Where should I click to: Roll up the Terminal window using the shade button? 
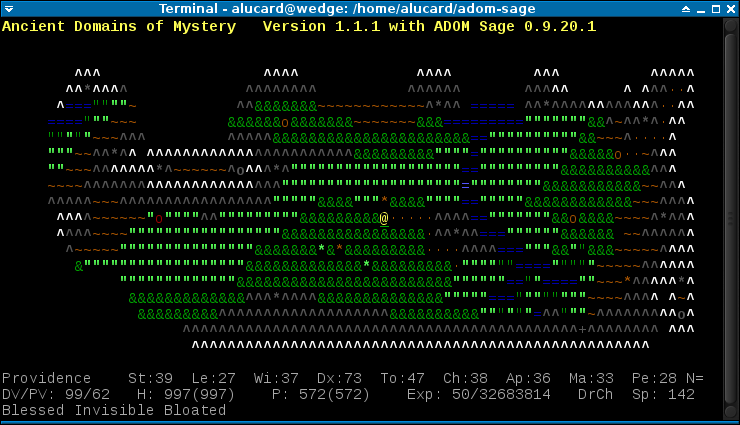686,8
